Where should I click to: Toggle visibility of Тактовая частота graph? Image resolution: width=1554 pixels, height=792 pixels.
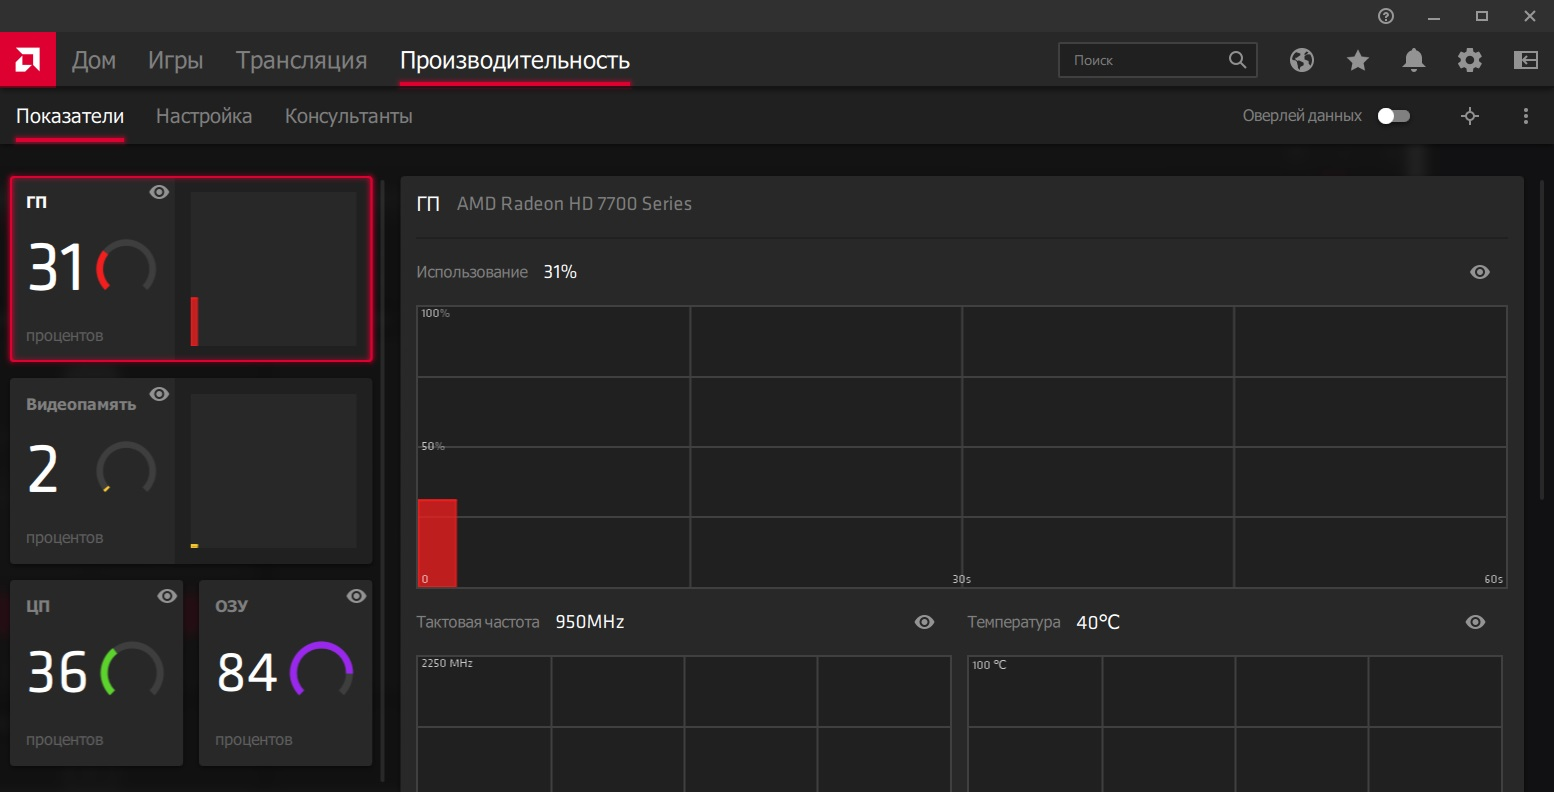tap(924, 622)
